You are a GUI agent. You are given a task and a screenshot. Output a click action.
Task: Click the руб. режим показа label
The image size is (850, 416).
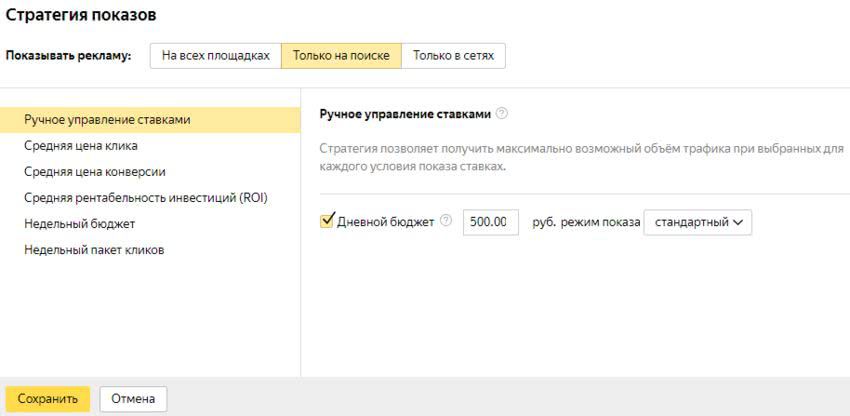coord(585,222)
